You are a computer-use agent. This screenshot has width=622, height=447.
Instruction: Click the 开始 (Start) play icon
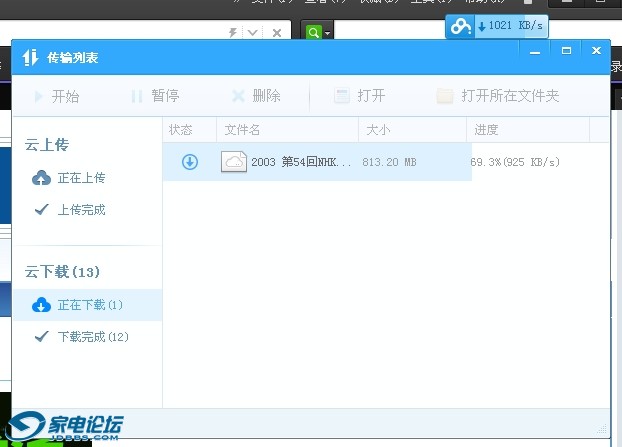point(39,97)
